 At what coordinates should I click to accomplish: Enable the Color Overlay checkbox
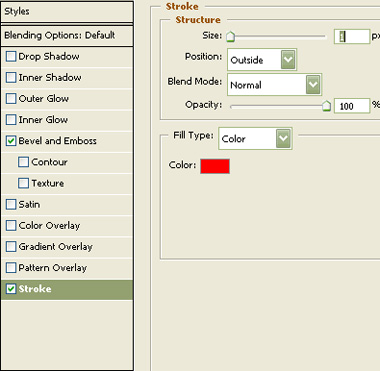(11, 225)
